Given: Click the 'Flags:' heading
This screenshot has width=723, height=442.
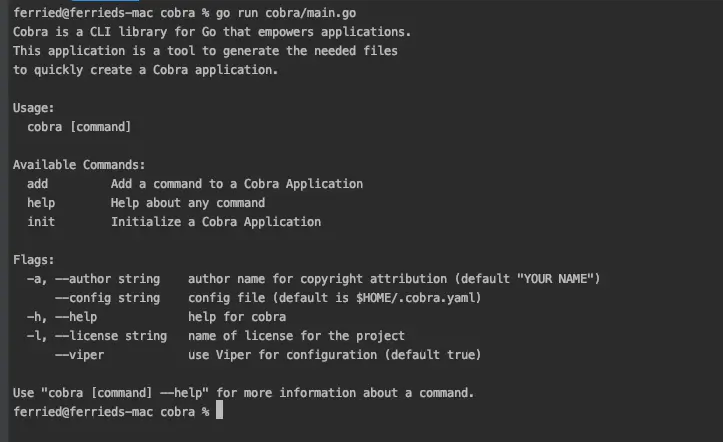Looking at the screenshot, I should pyautogui.click(x=34, y=260).
